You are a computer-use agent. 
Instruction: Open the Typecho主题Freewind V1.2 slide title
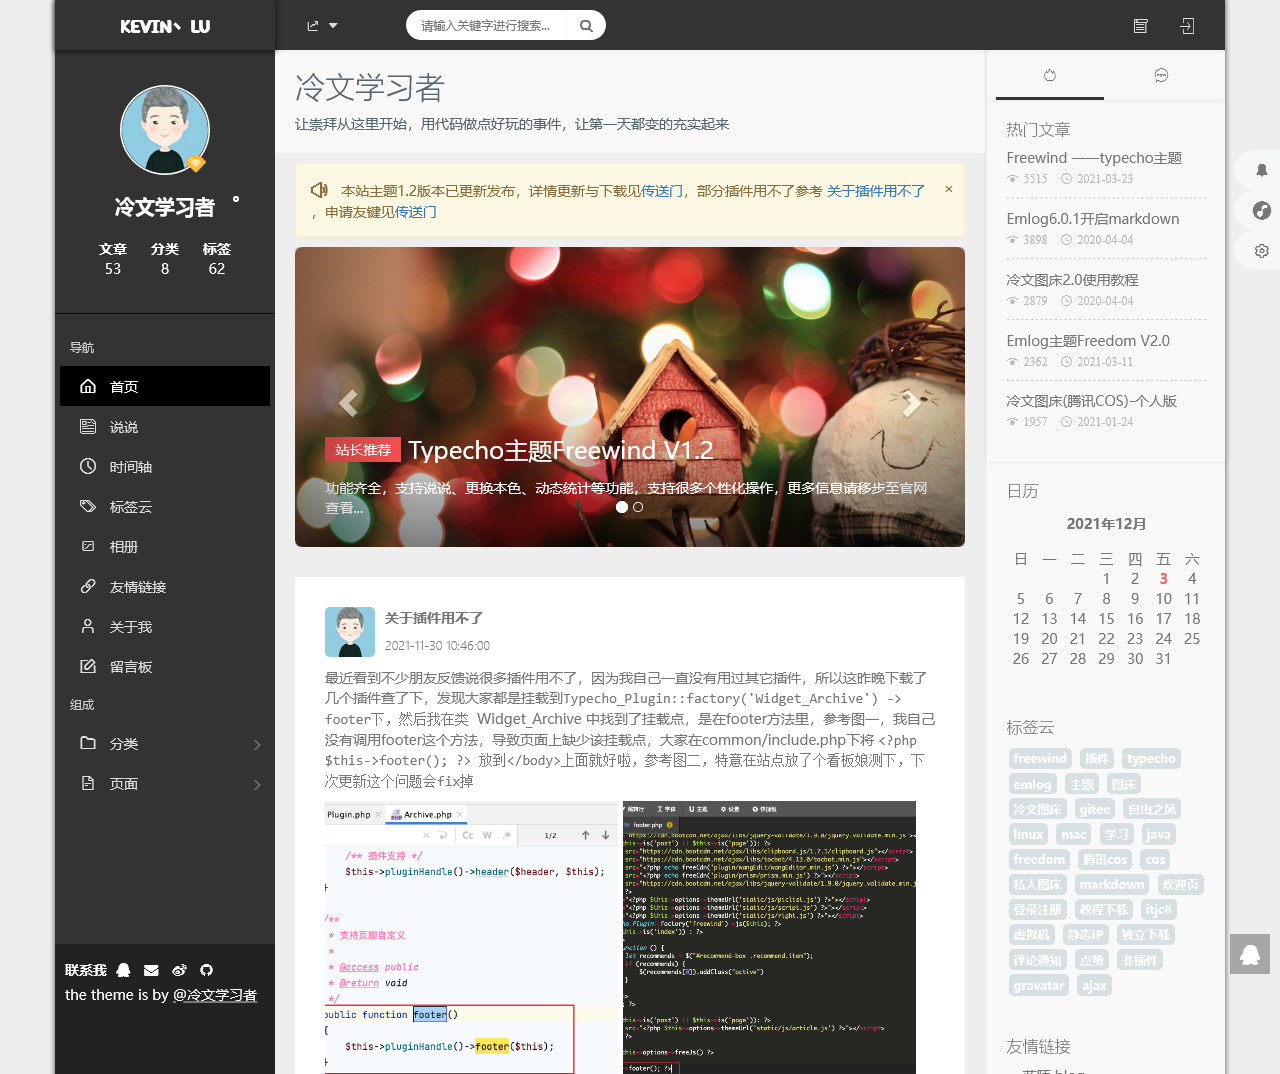561,450
